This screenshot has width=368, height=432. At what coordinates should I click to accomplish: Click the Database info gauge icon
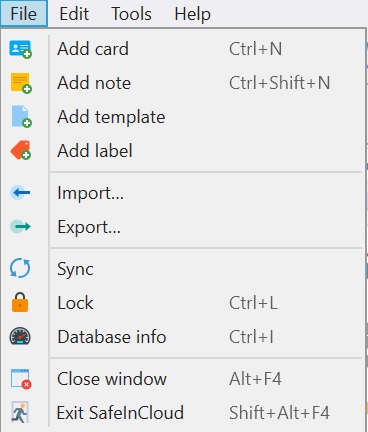(20, 336)
